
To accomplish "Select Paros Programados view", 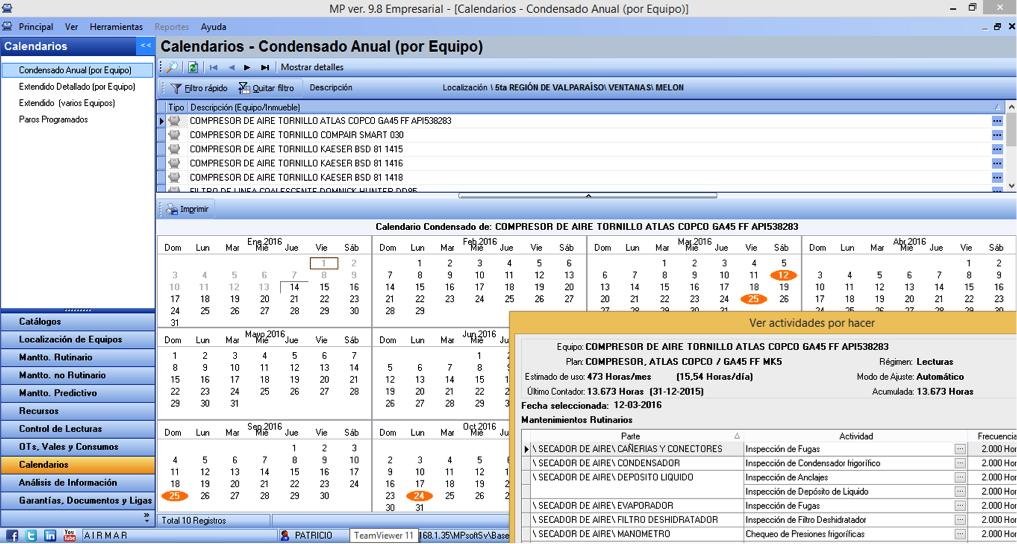I will (x=53, y=120).
